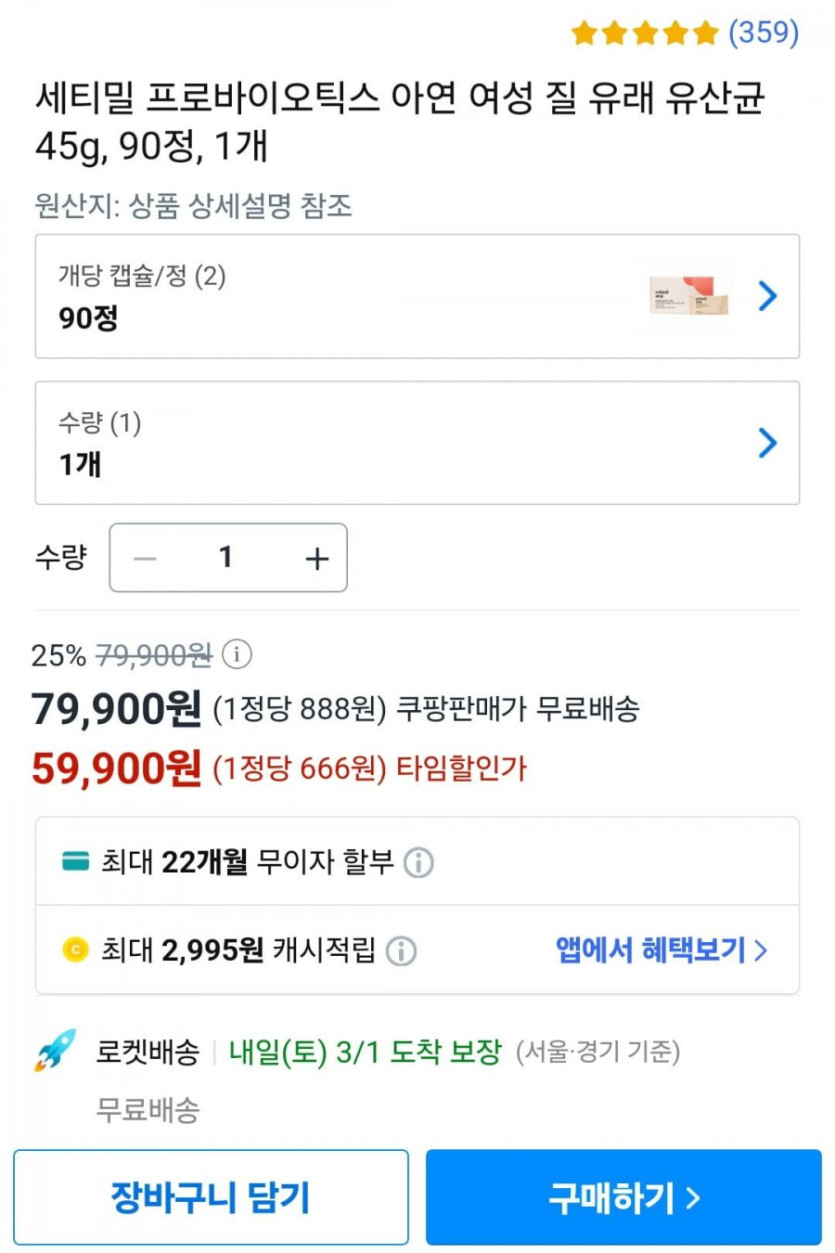Click the five-star rating icons
This screenshot has height=1253, width=835.
[x=644, y=33]
